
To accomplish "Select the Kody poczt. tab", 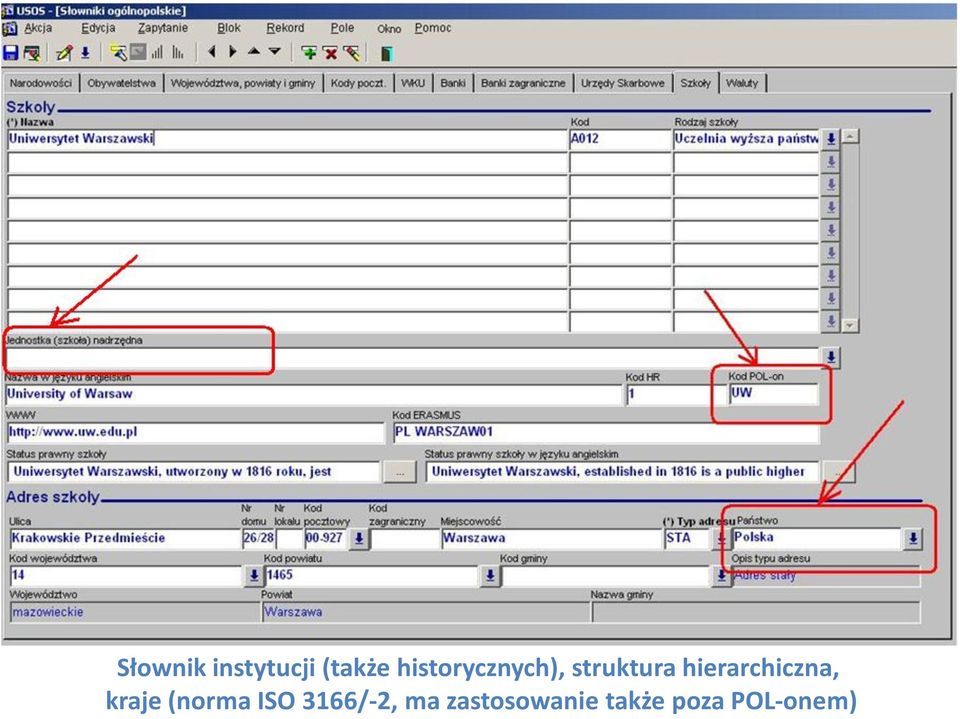I will [359, 83].
